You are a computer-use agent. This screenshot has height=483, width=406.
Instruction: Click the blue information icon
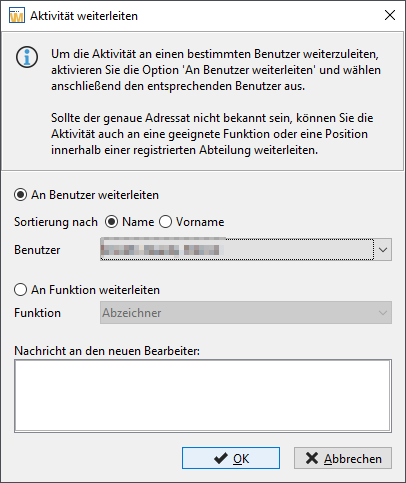27,57
